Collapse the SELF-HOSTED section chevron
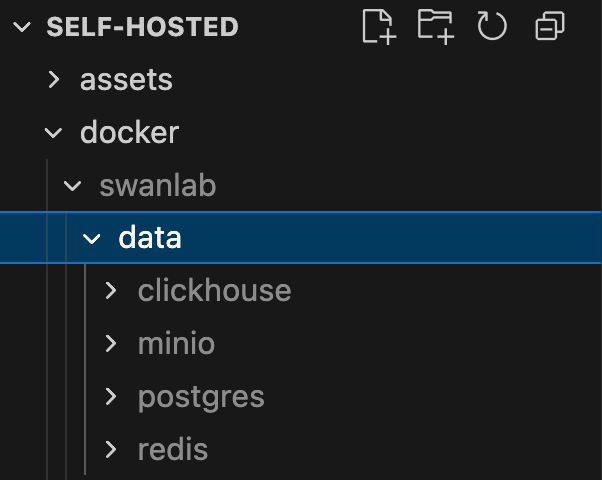The width and height of the screenshot is (602, 480). tap(22, 27)
